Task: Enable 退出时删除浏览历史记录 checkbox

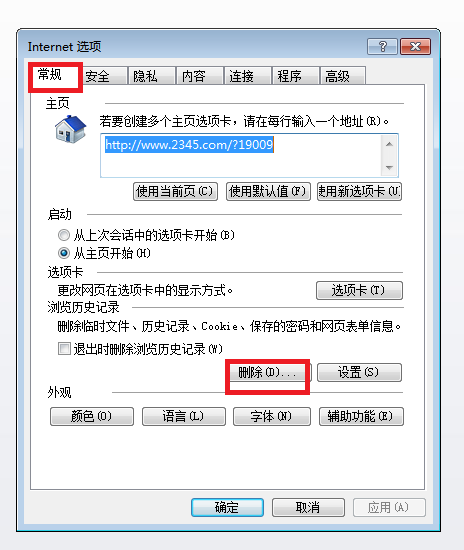Action: coord(64,349)
